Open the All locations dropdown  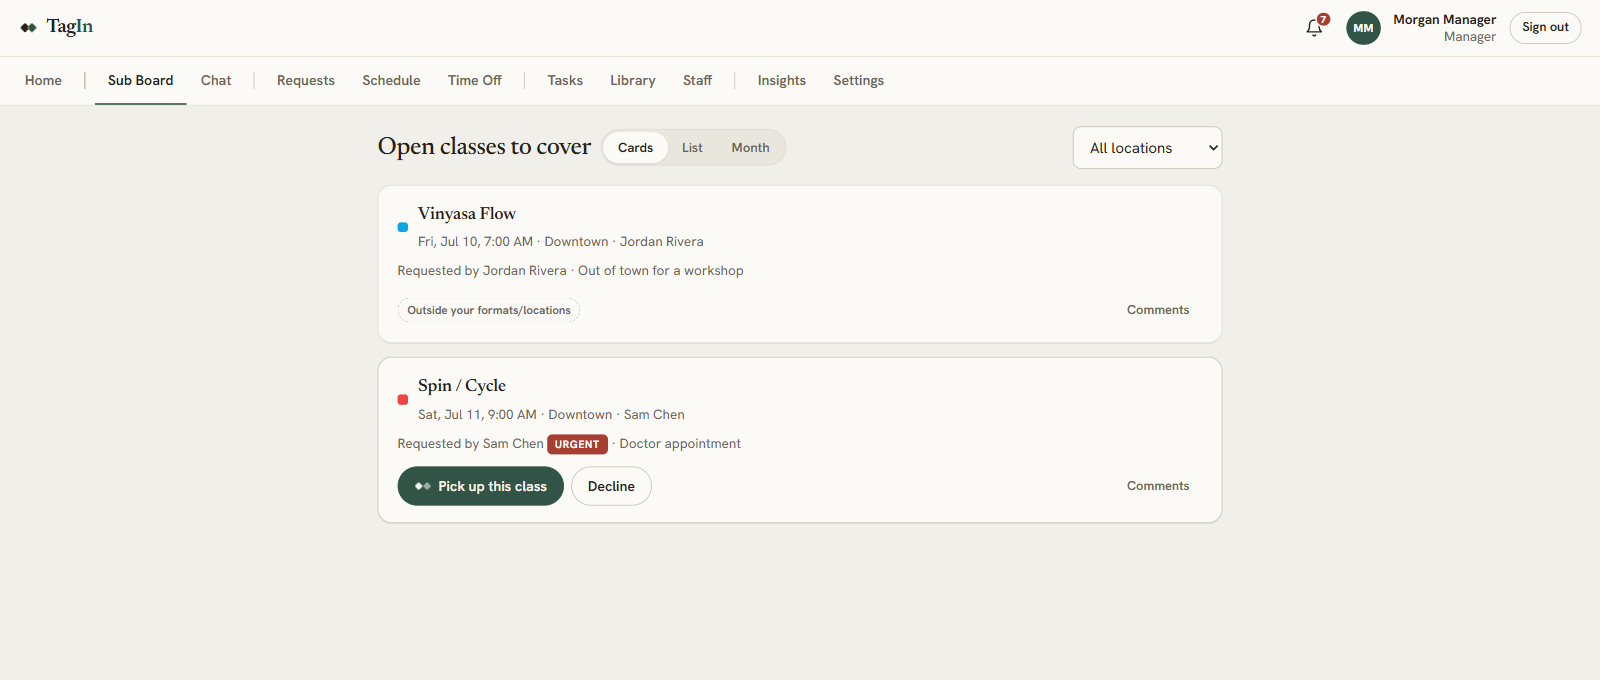(x=1147, y=148)
